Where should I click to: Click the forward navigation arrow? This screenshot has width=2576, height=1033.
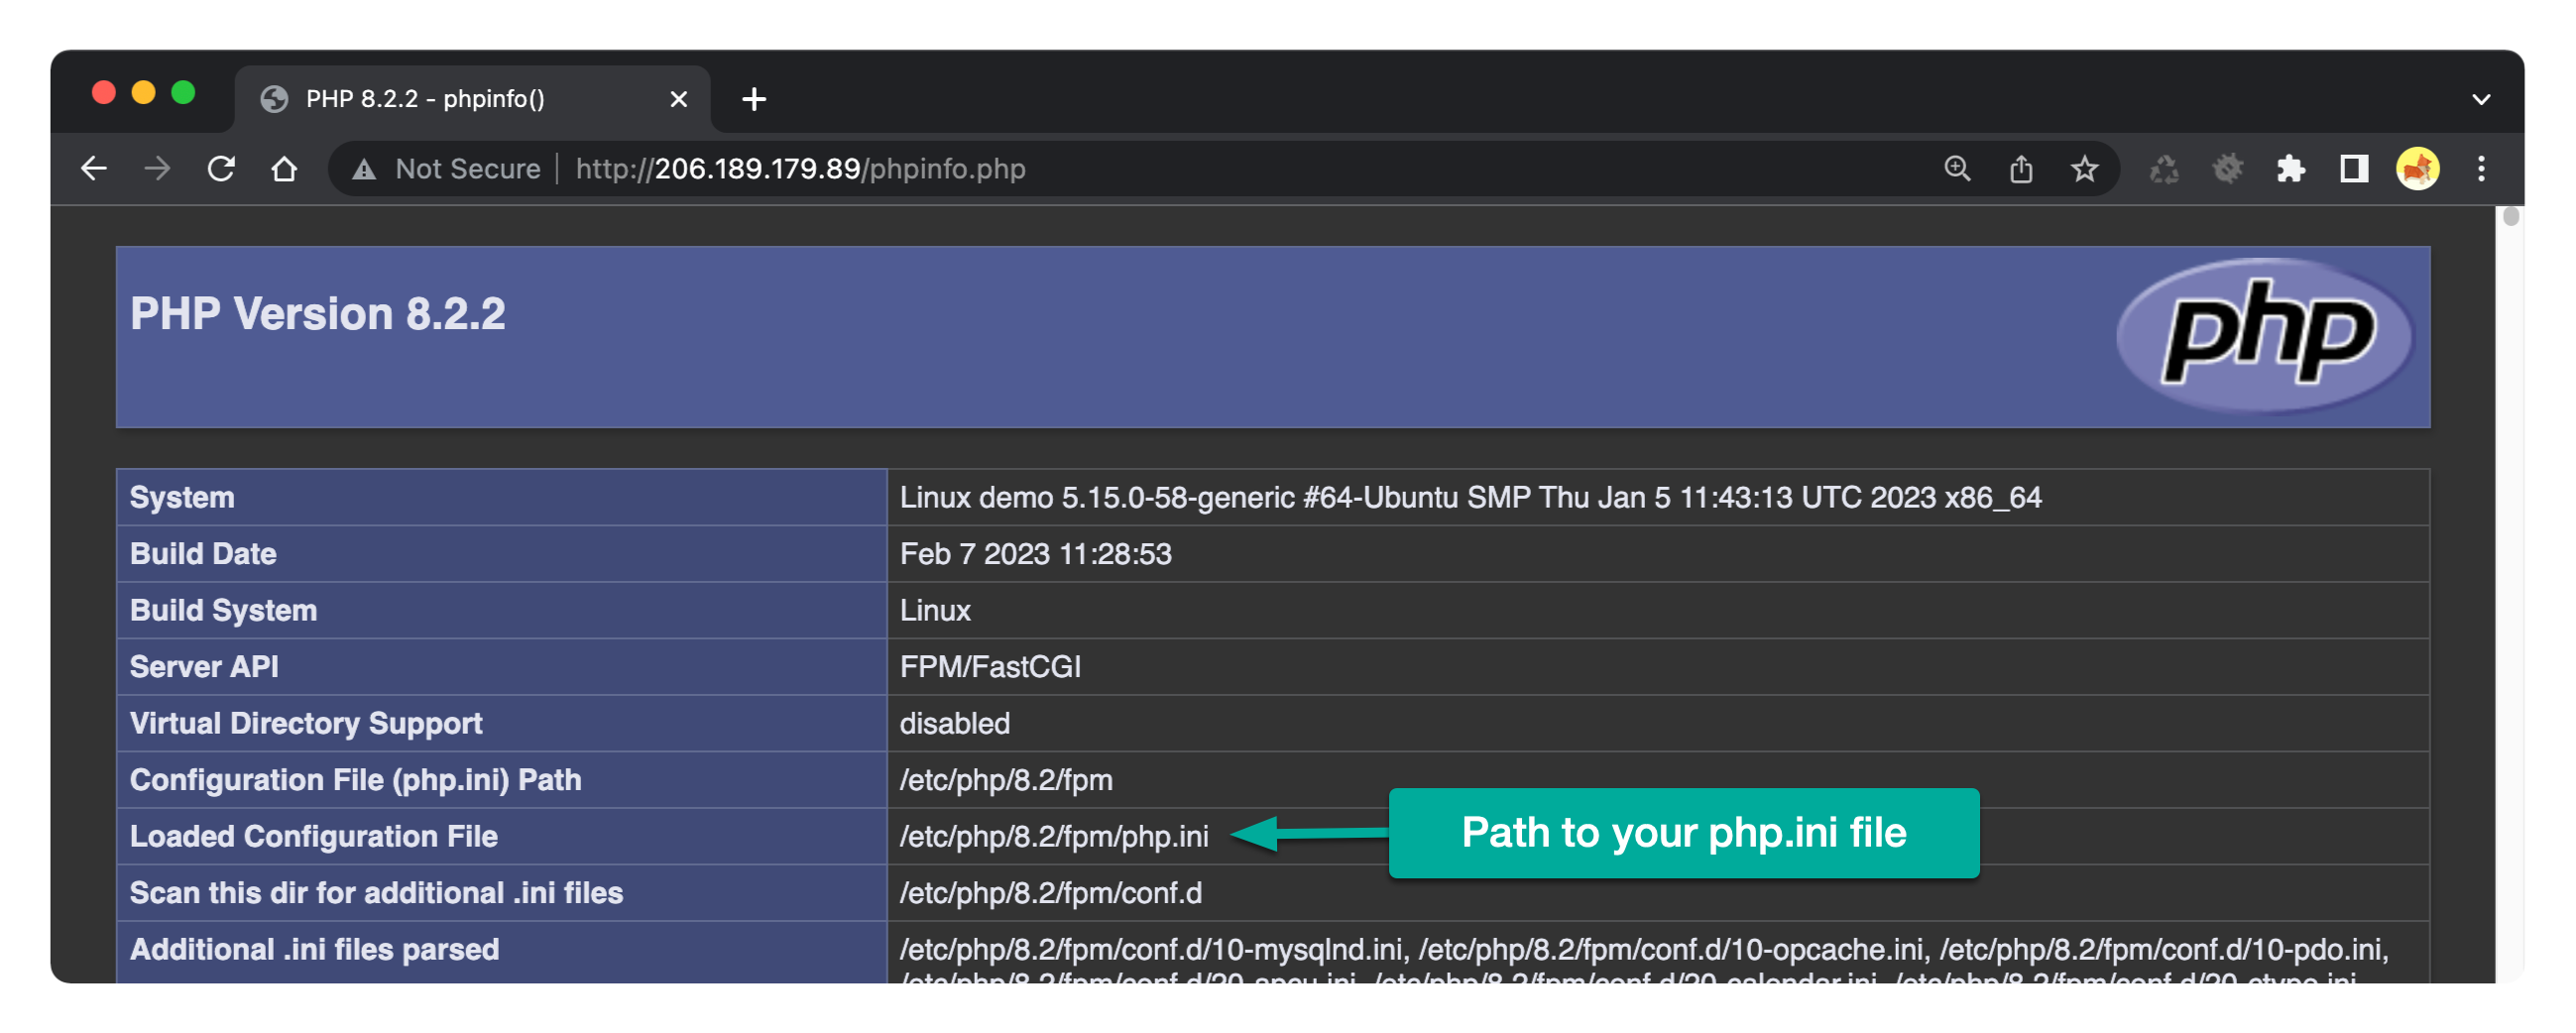pos(157,169)
